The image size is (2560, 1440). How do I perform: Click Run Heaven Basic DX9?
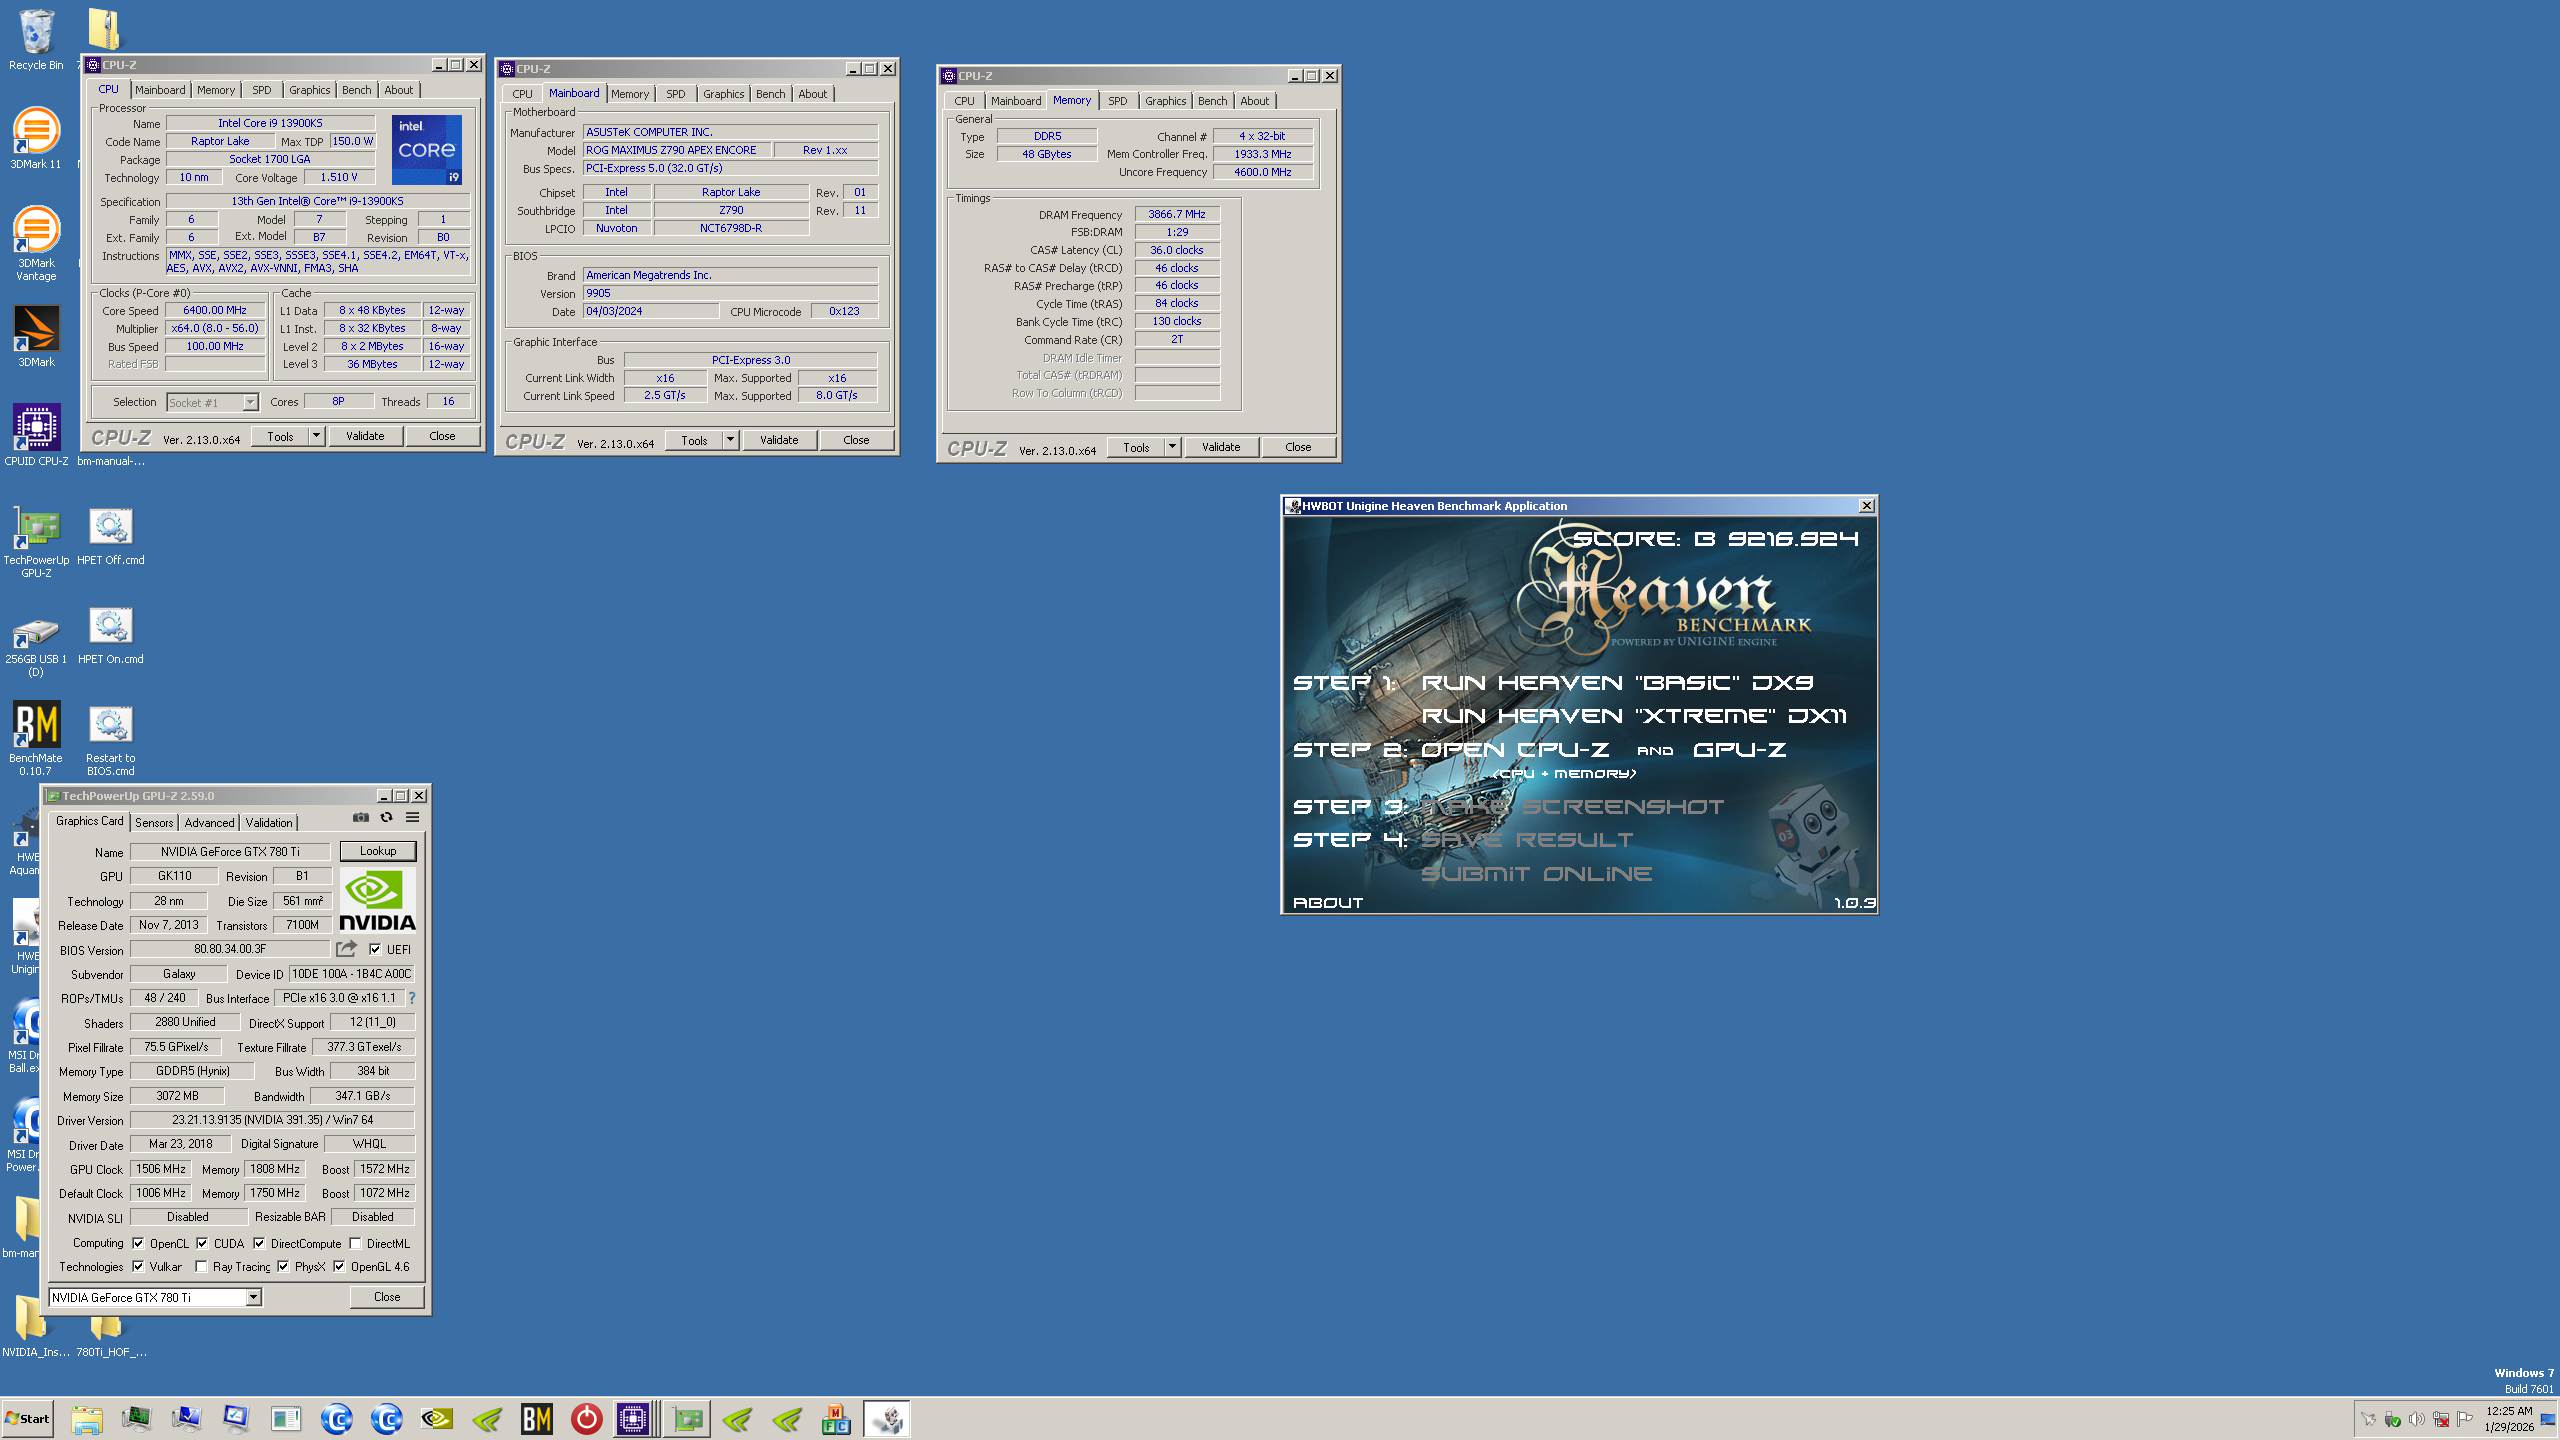pyautogui.click(x=1617, y=683)
